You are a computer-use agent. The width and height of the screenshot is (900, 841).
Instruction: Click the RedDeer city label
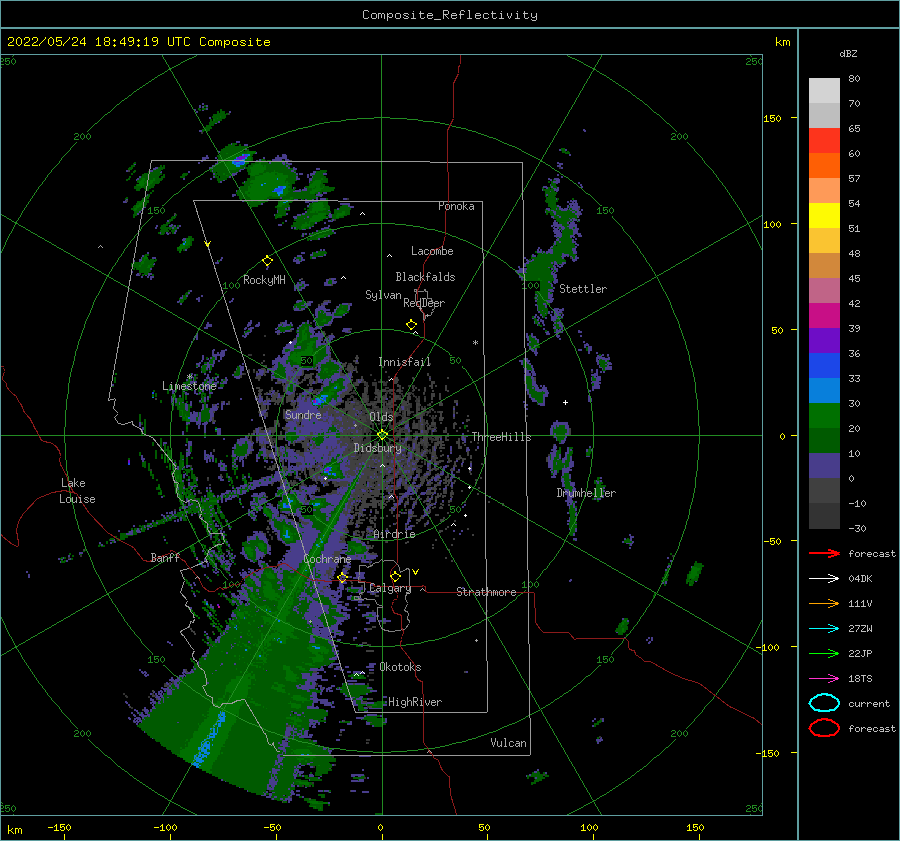click(x=424, y=303)
